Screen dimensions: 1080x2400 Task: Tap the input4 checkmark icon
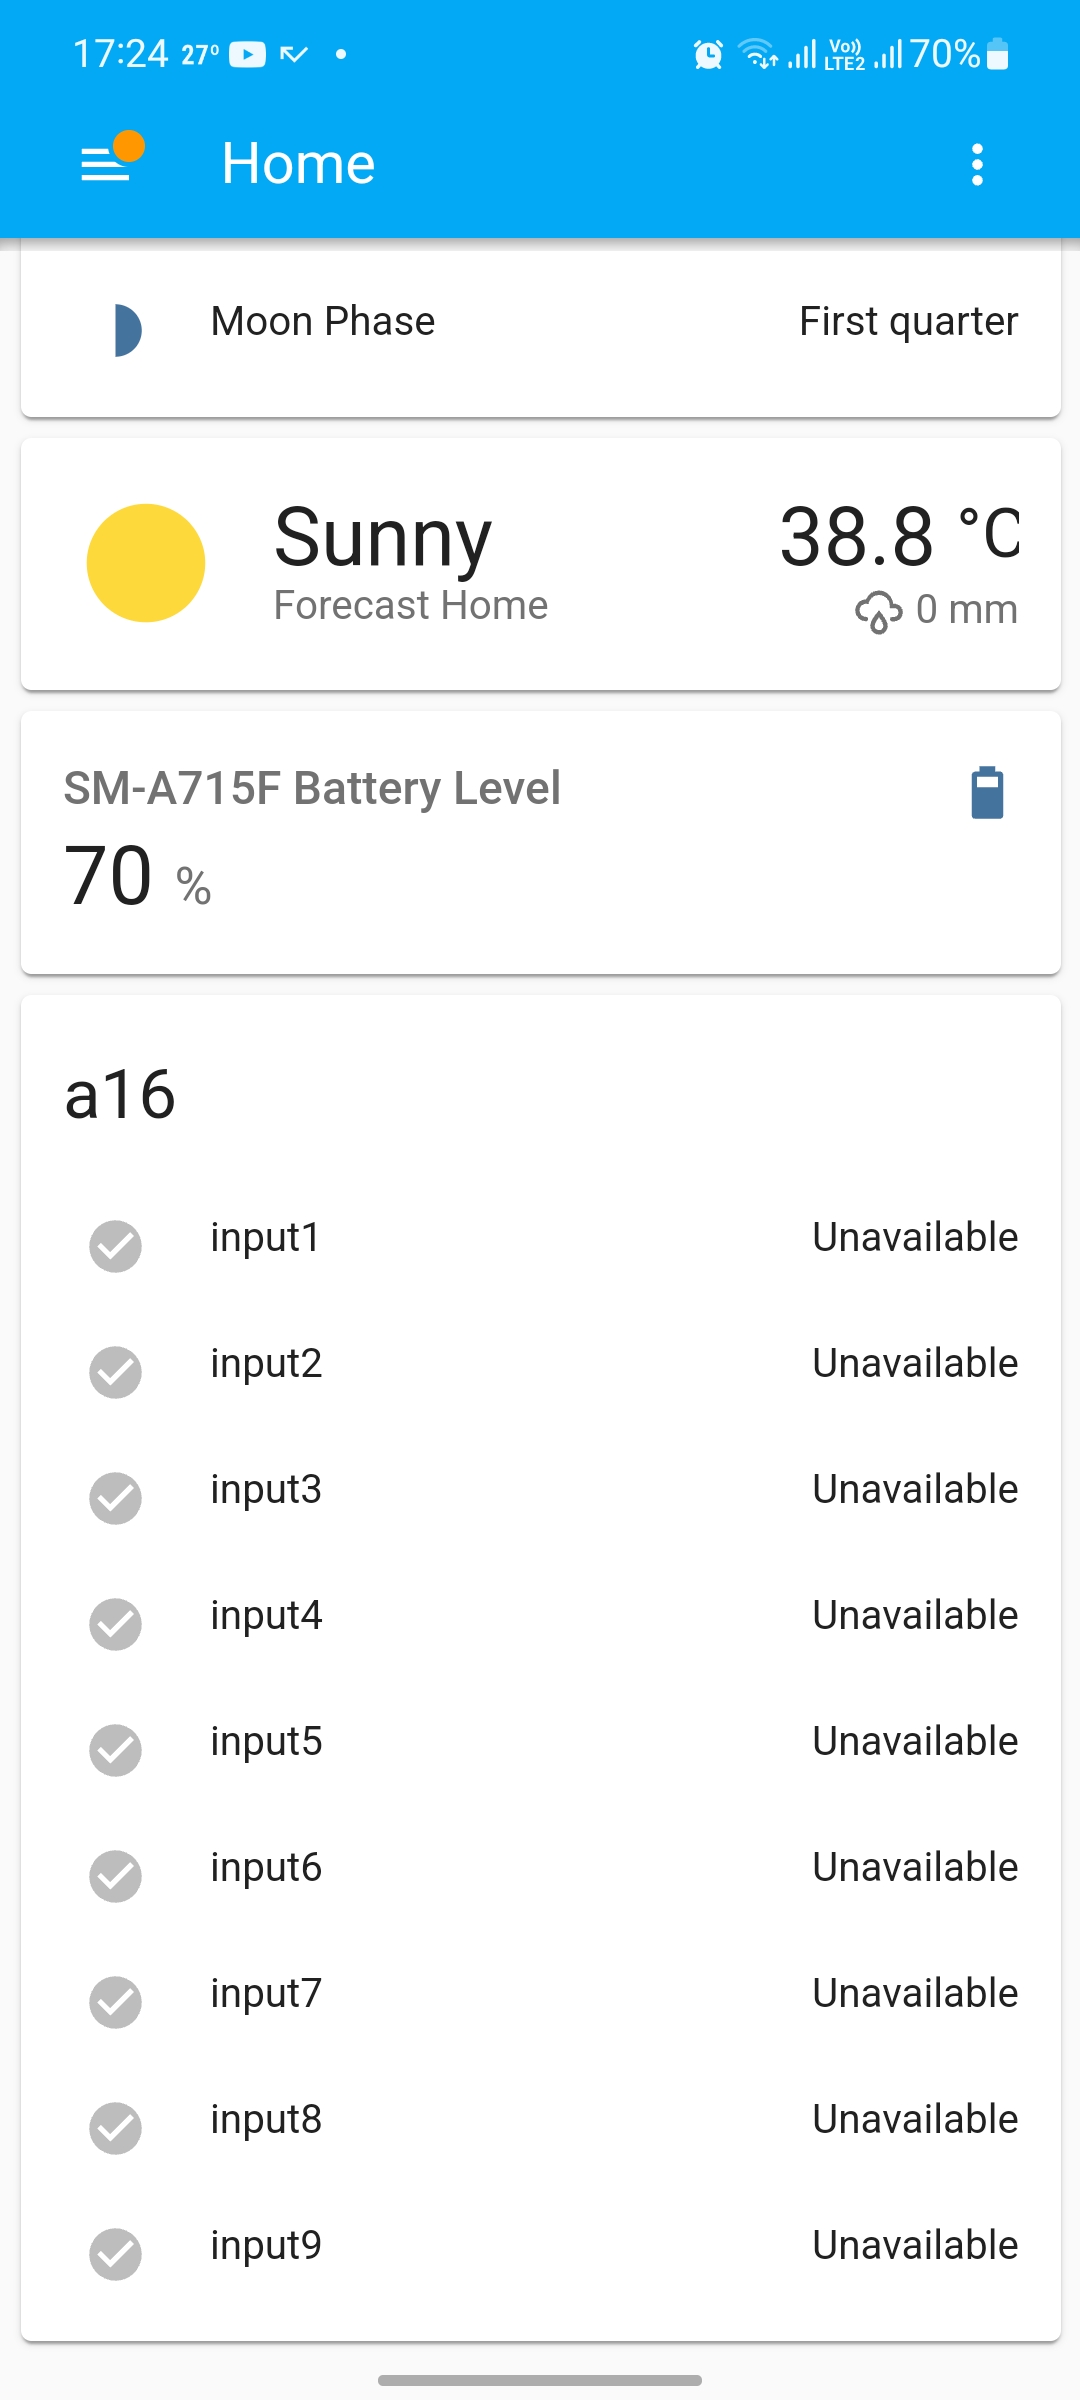(116, 1624)
